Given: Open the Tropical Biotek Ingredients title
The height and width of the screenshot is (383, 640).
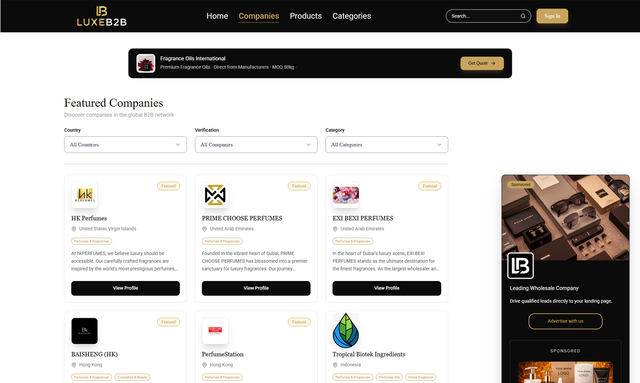Looking at the screenshot, I should (369, 354).
